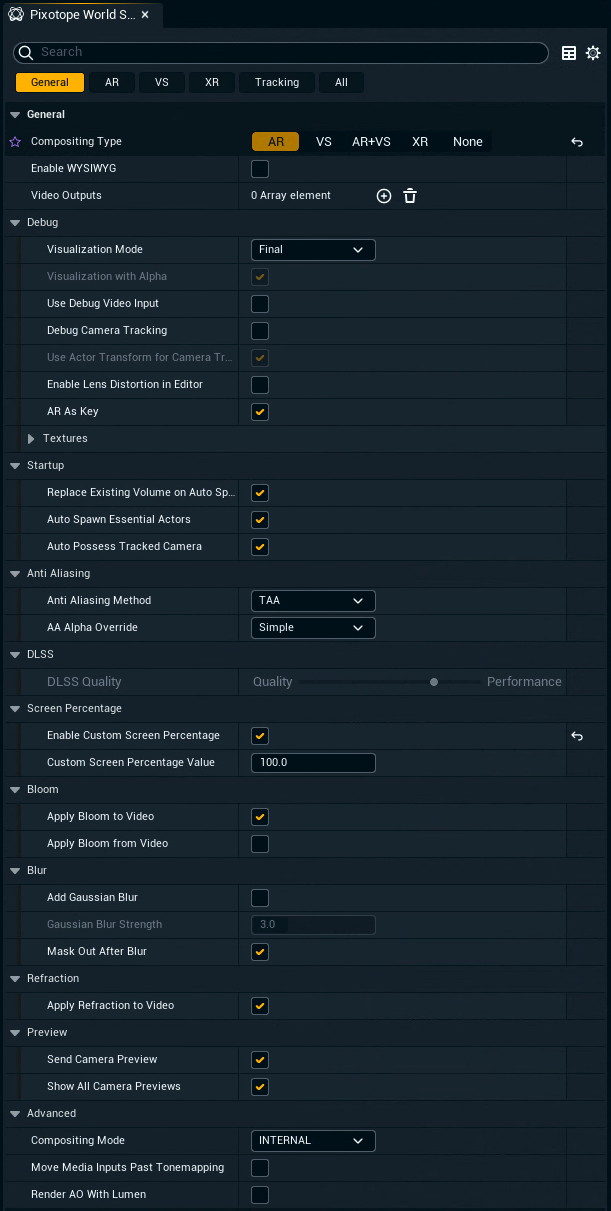Expand the Textures section
Screen dimensions: 611x1211
(31, 438)
